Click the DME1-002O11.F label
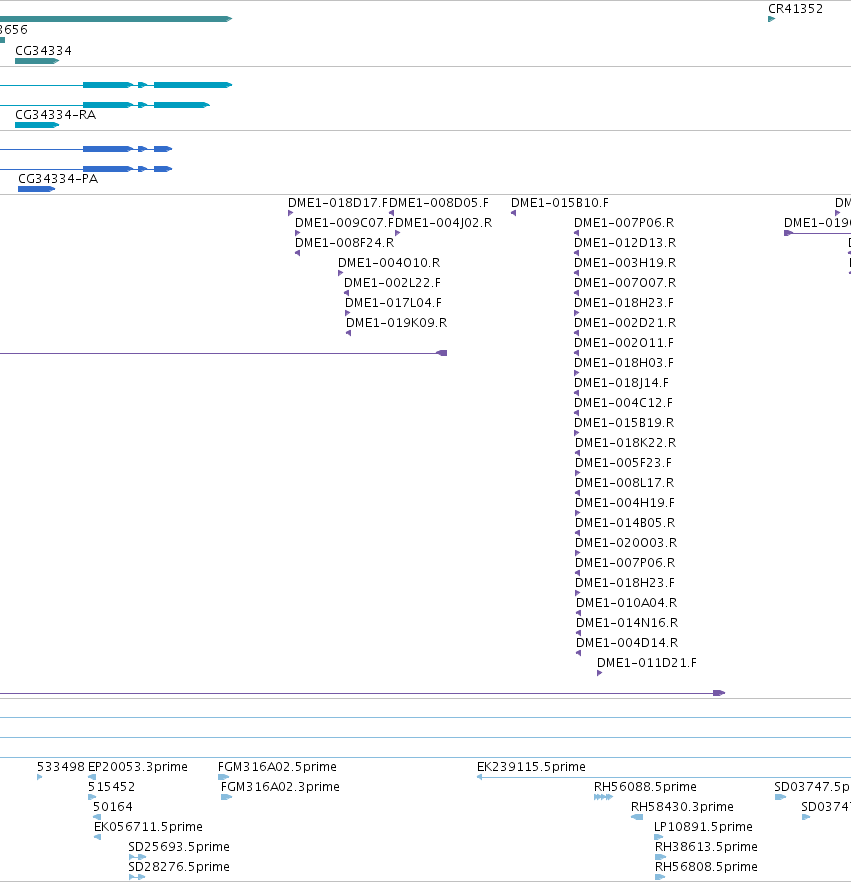Screen dimensions: 851x882 (x=624, y=343)
